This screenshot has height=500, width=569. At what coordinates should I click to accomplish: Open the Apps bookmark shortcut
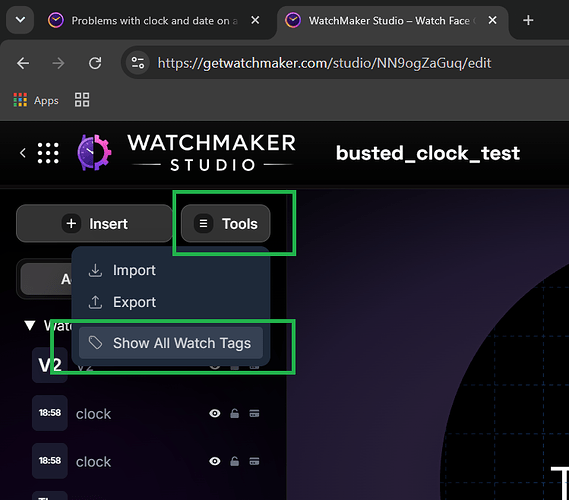coord(36,100)
